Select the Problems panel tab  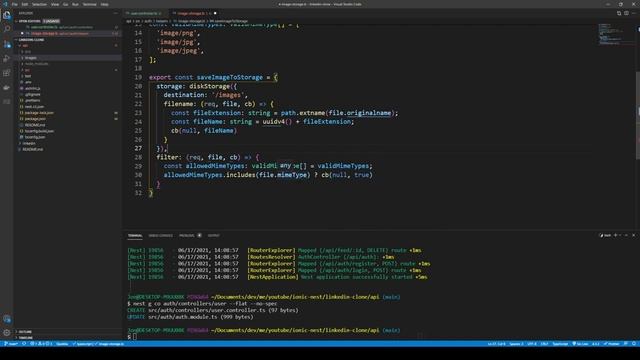pos(190,236)
